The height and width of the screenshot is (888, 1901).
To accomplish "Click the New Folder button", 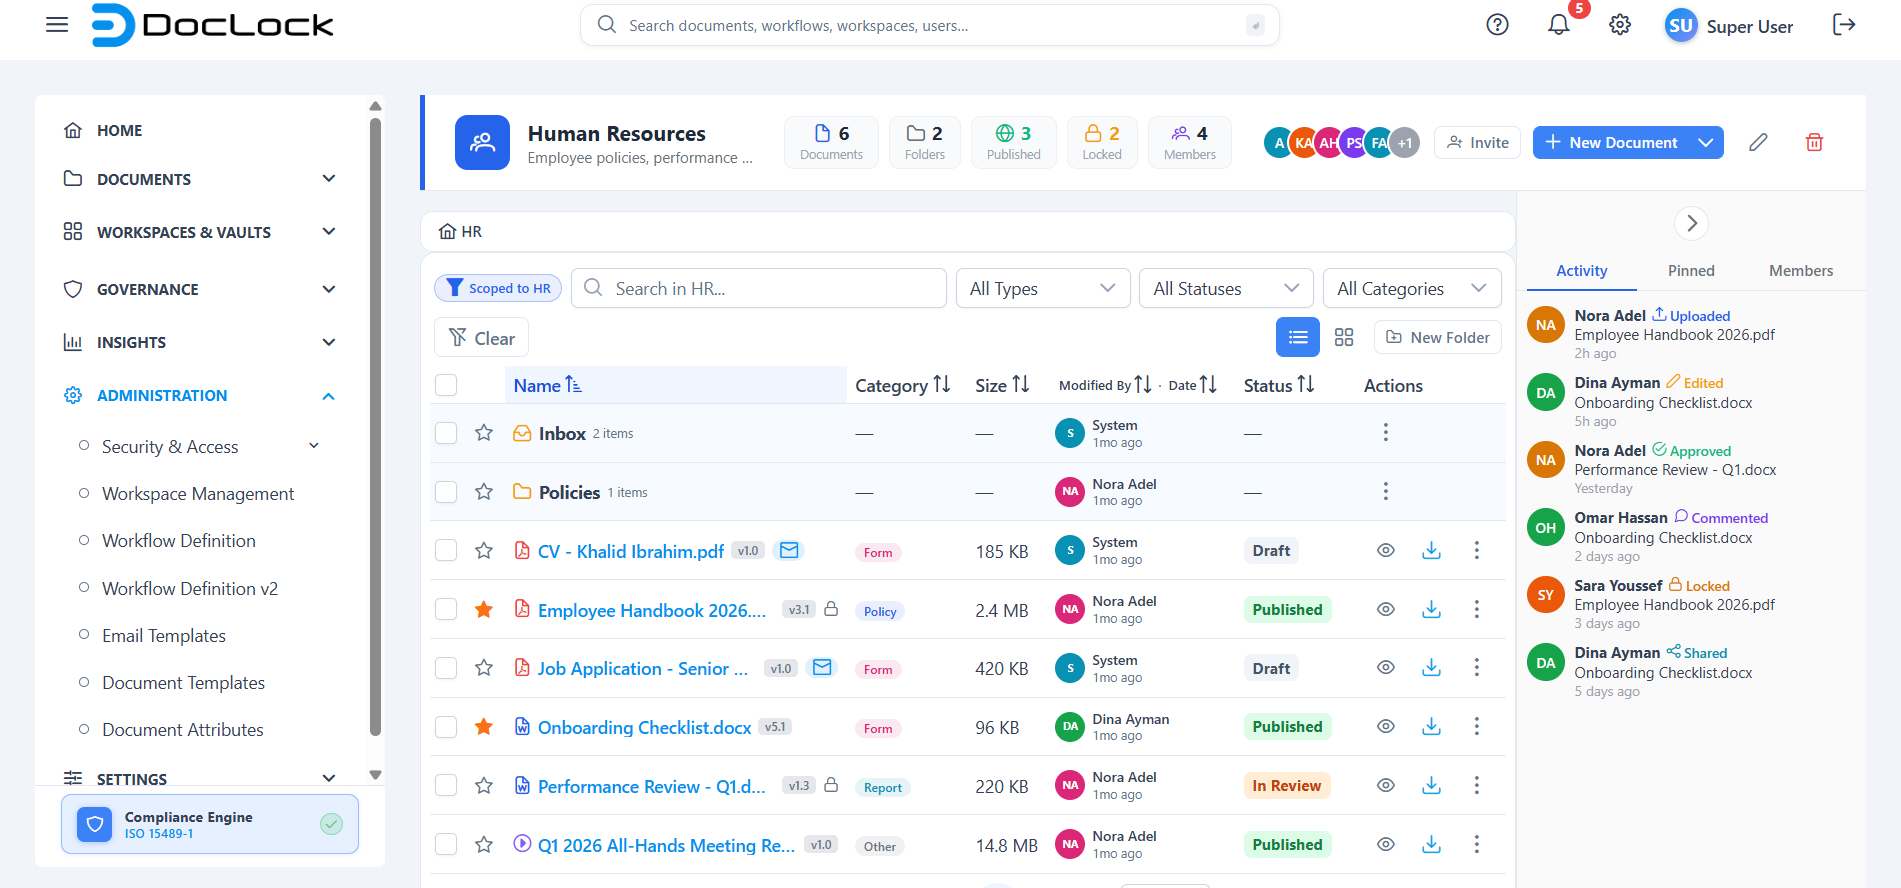I will pyautogui.click(x=1438, y=338).
